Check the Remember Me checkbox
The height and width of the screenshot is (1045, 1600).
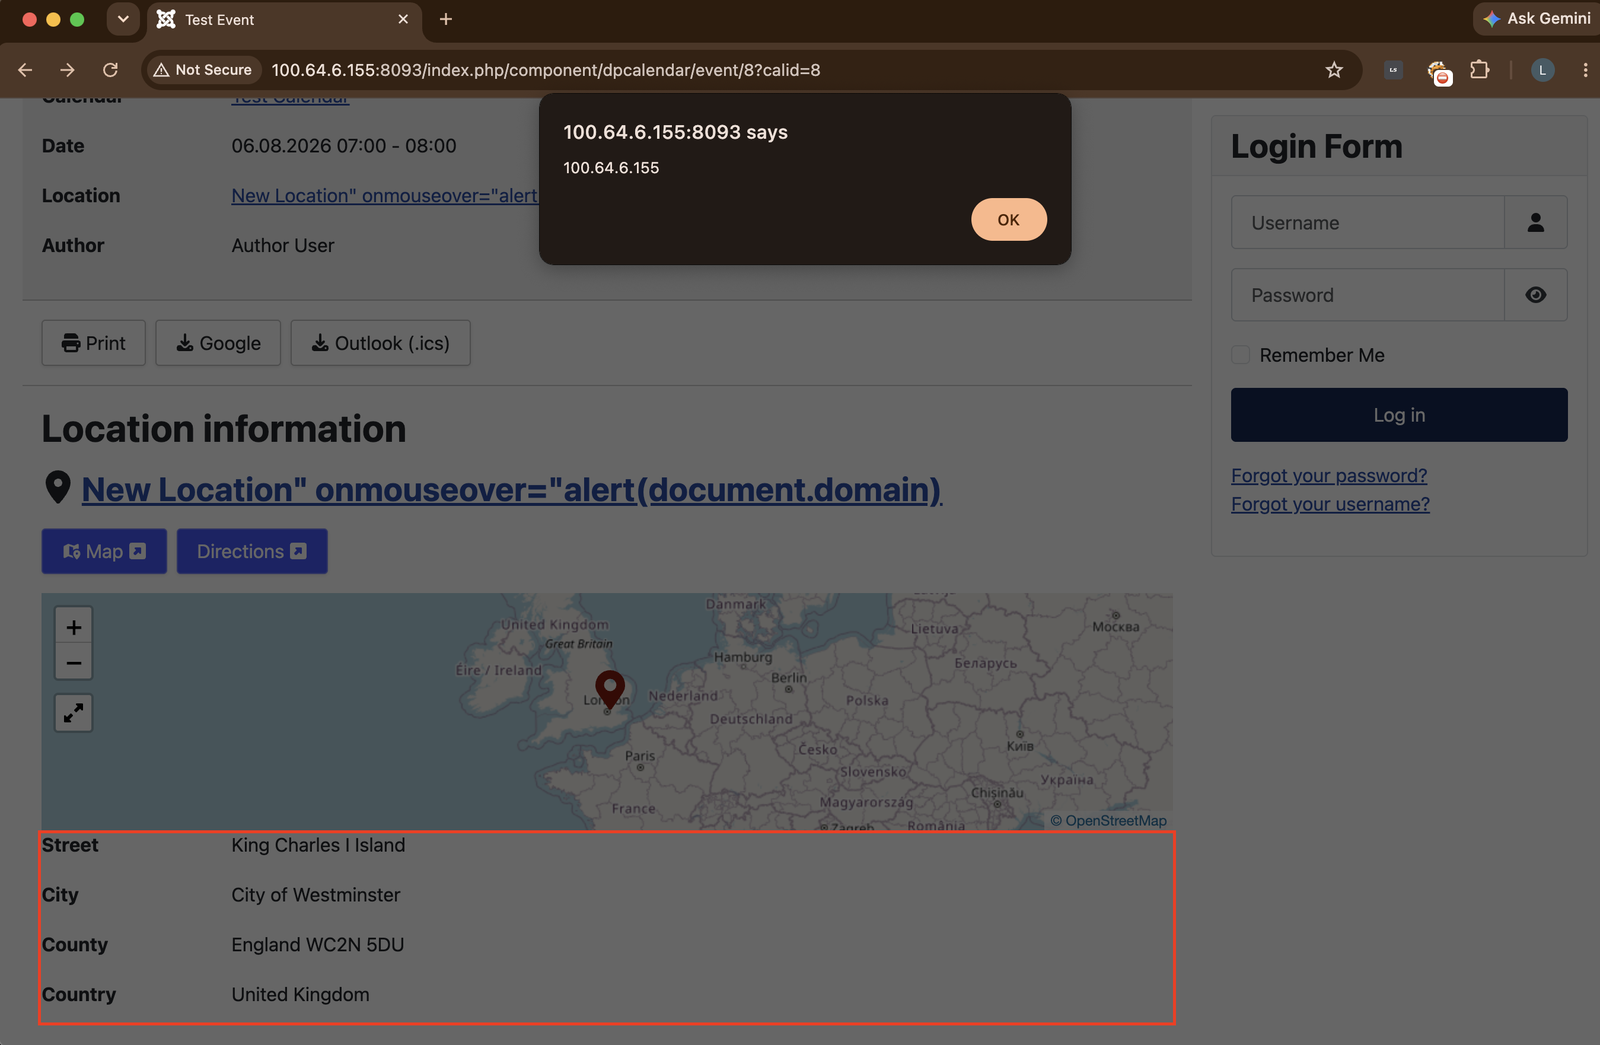1241,355
